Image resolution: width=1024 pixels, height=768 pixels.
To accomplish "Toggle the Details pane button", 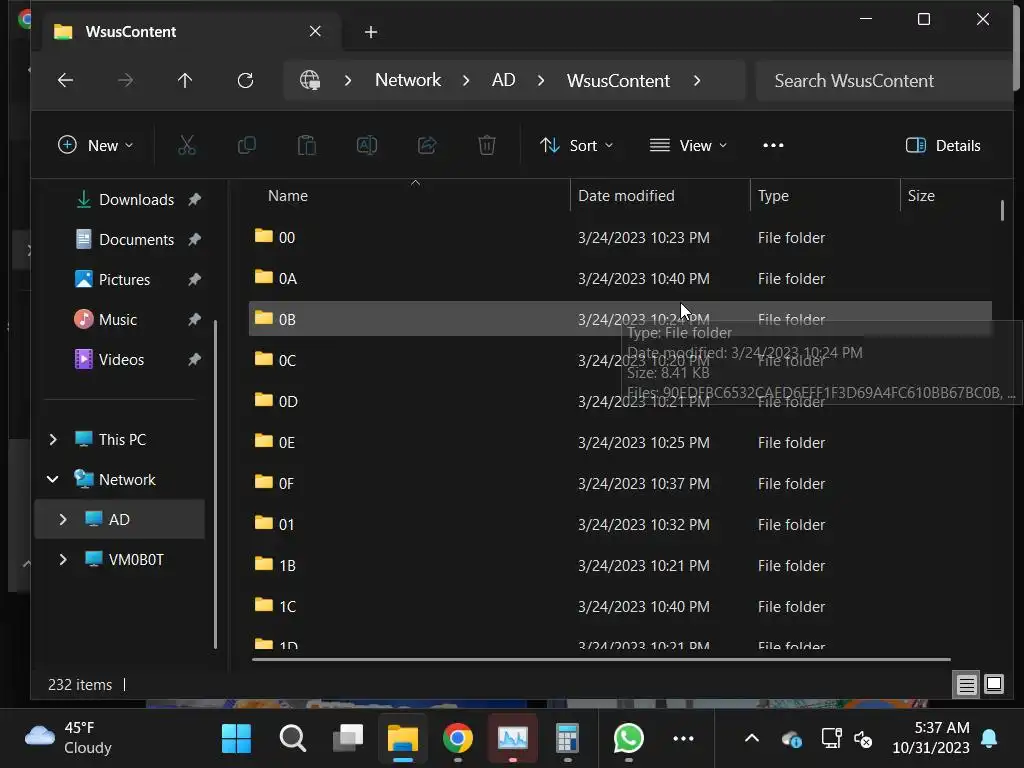I will point(943,145).
